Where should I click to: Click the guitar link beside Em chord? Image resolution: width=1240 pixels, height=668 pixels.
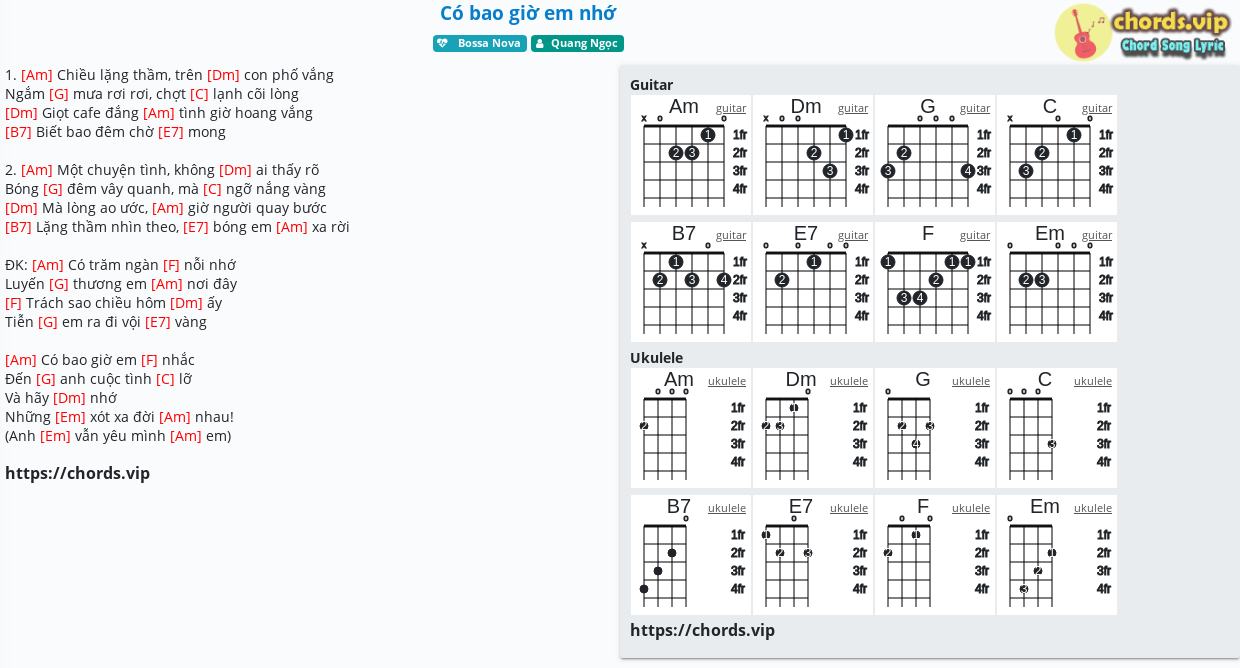[1097, 235]
